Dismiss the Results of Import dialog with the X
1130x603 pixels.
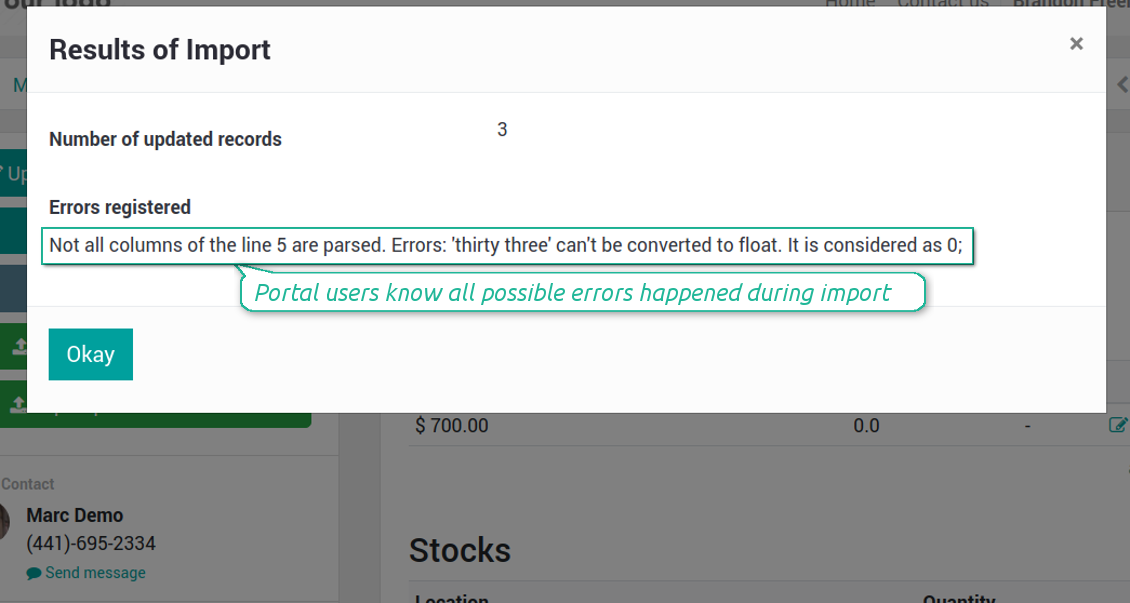point(1076,43)
